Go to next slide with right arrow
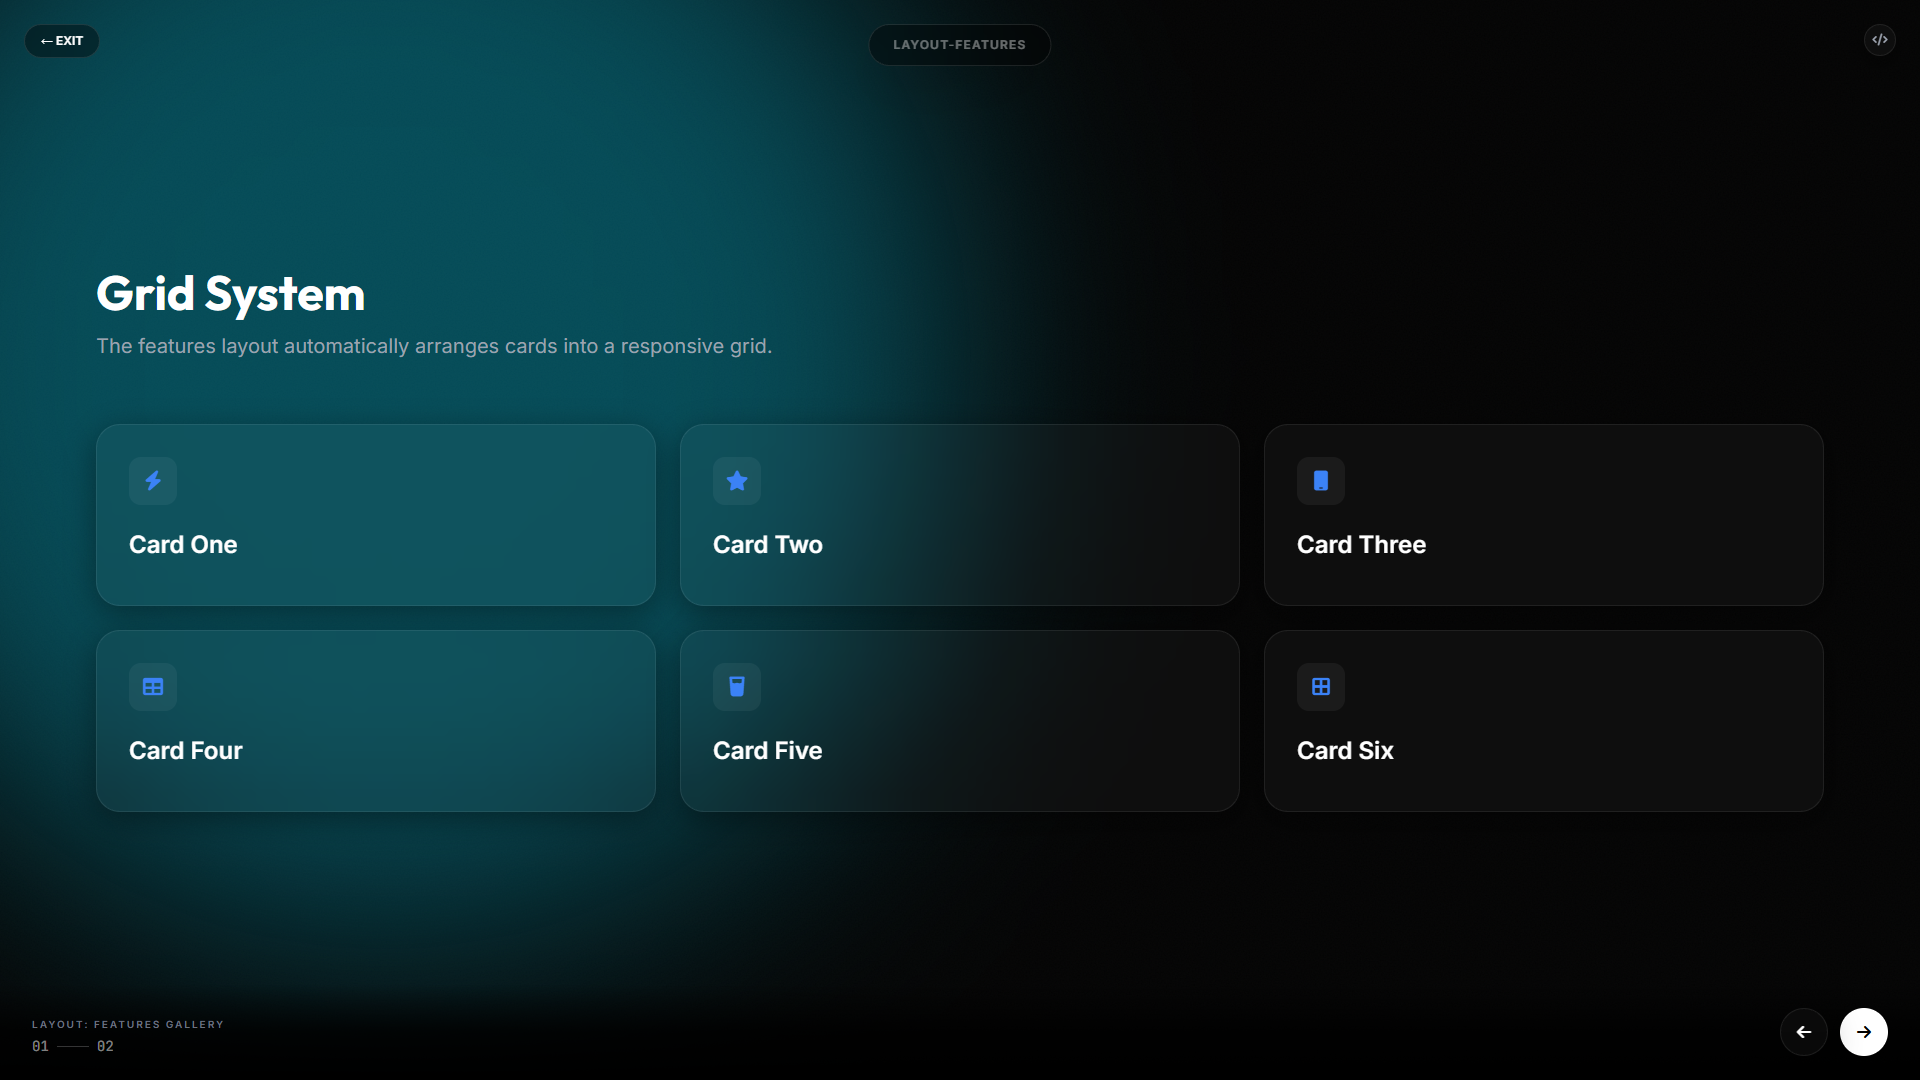This screenshot has height=1080, width=1920. click(x=1864, y=1032)
